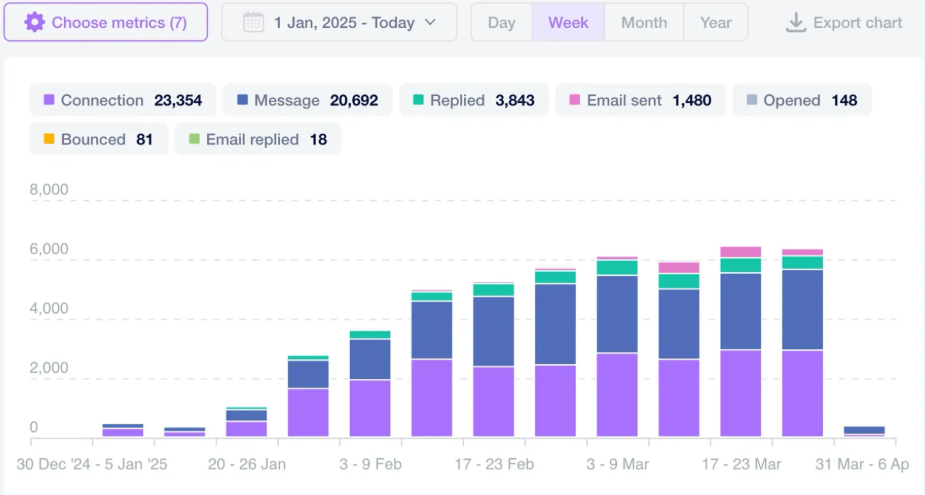Hide the Replied series in legend
This screenshot has width=925, height=495.
pos(474,100)
